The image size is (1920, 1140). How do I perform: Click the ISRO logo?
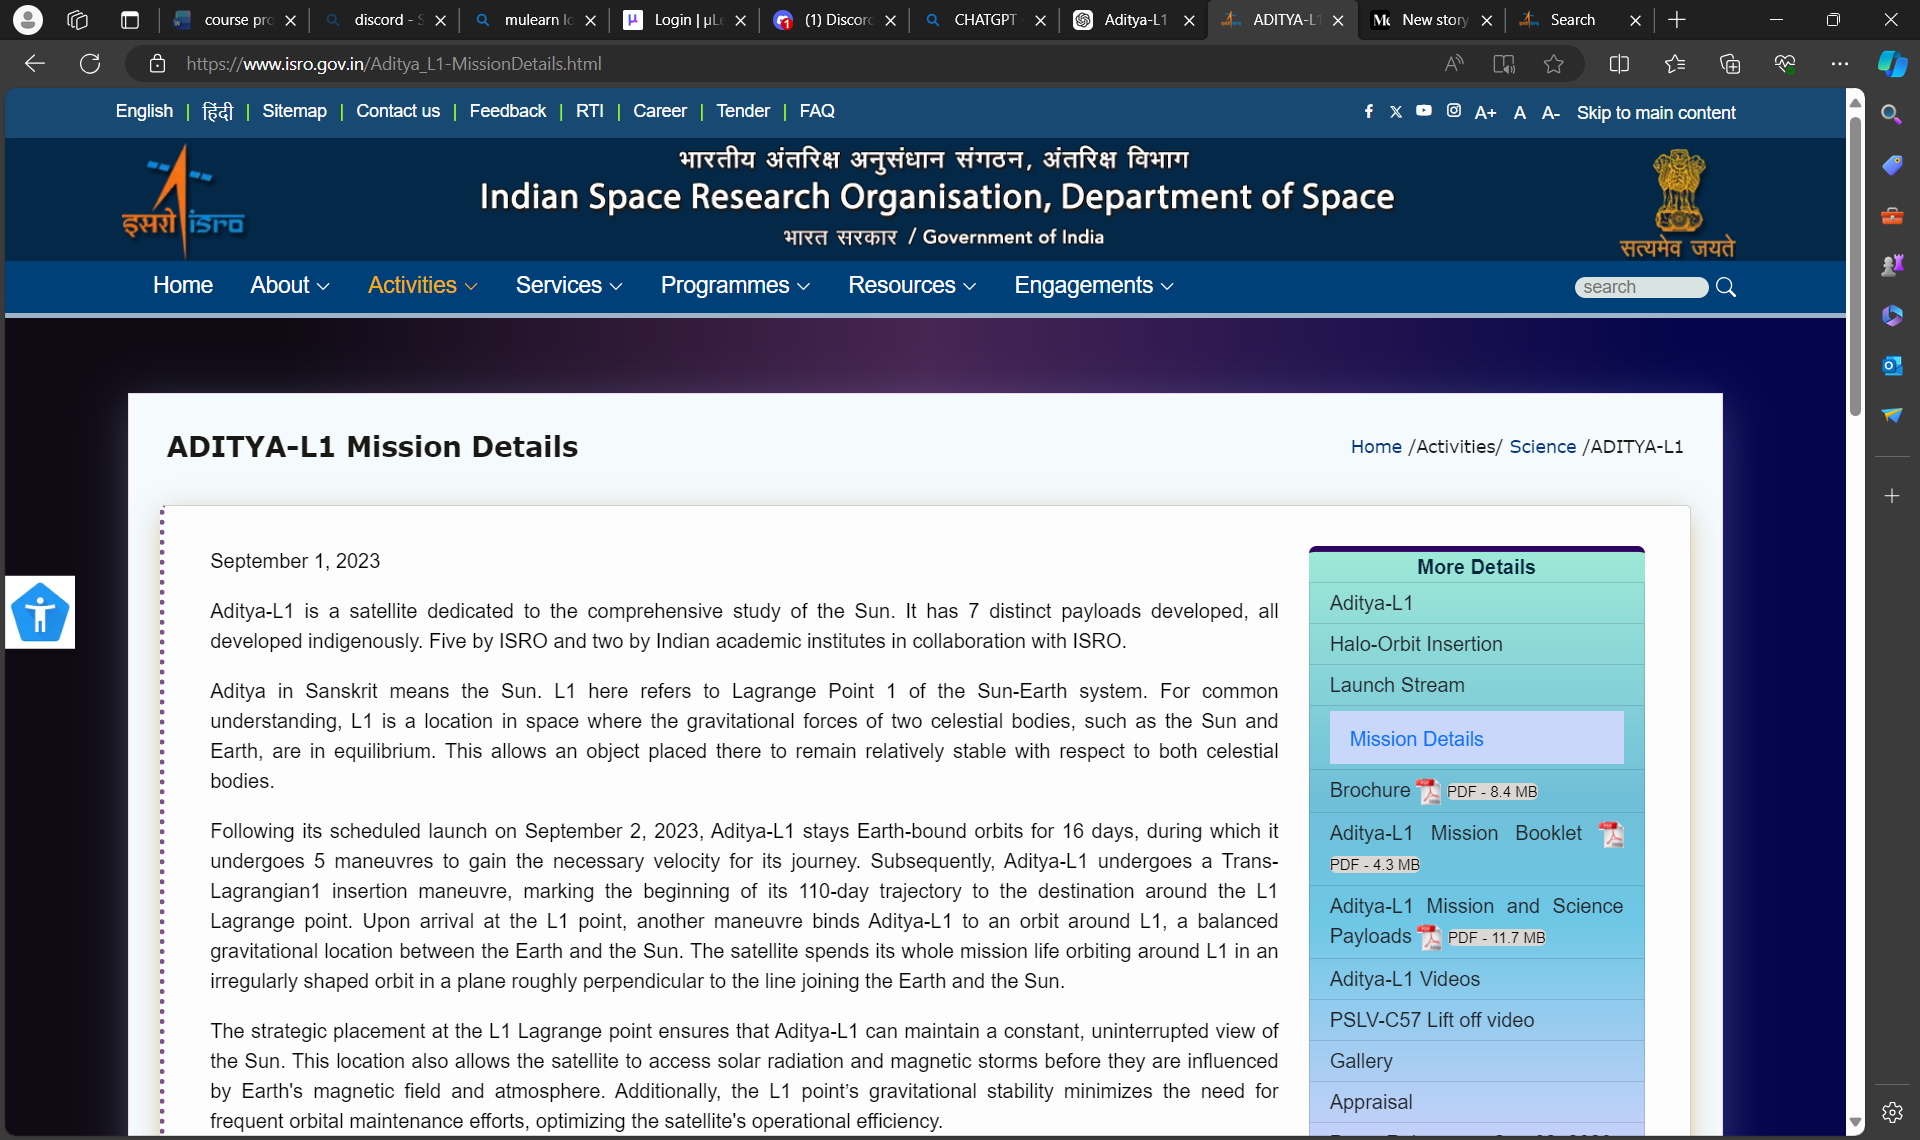[183, 200]
